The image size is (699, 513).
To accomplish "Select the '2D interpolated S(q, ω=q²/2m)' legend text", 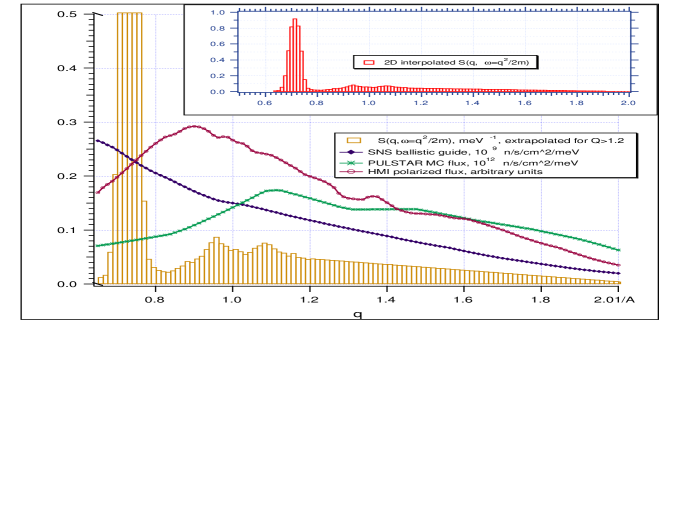I will tap(456, 62).
